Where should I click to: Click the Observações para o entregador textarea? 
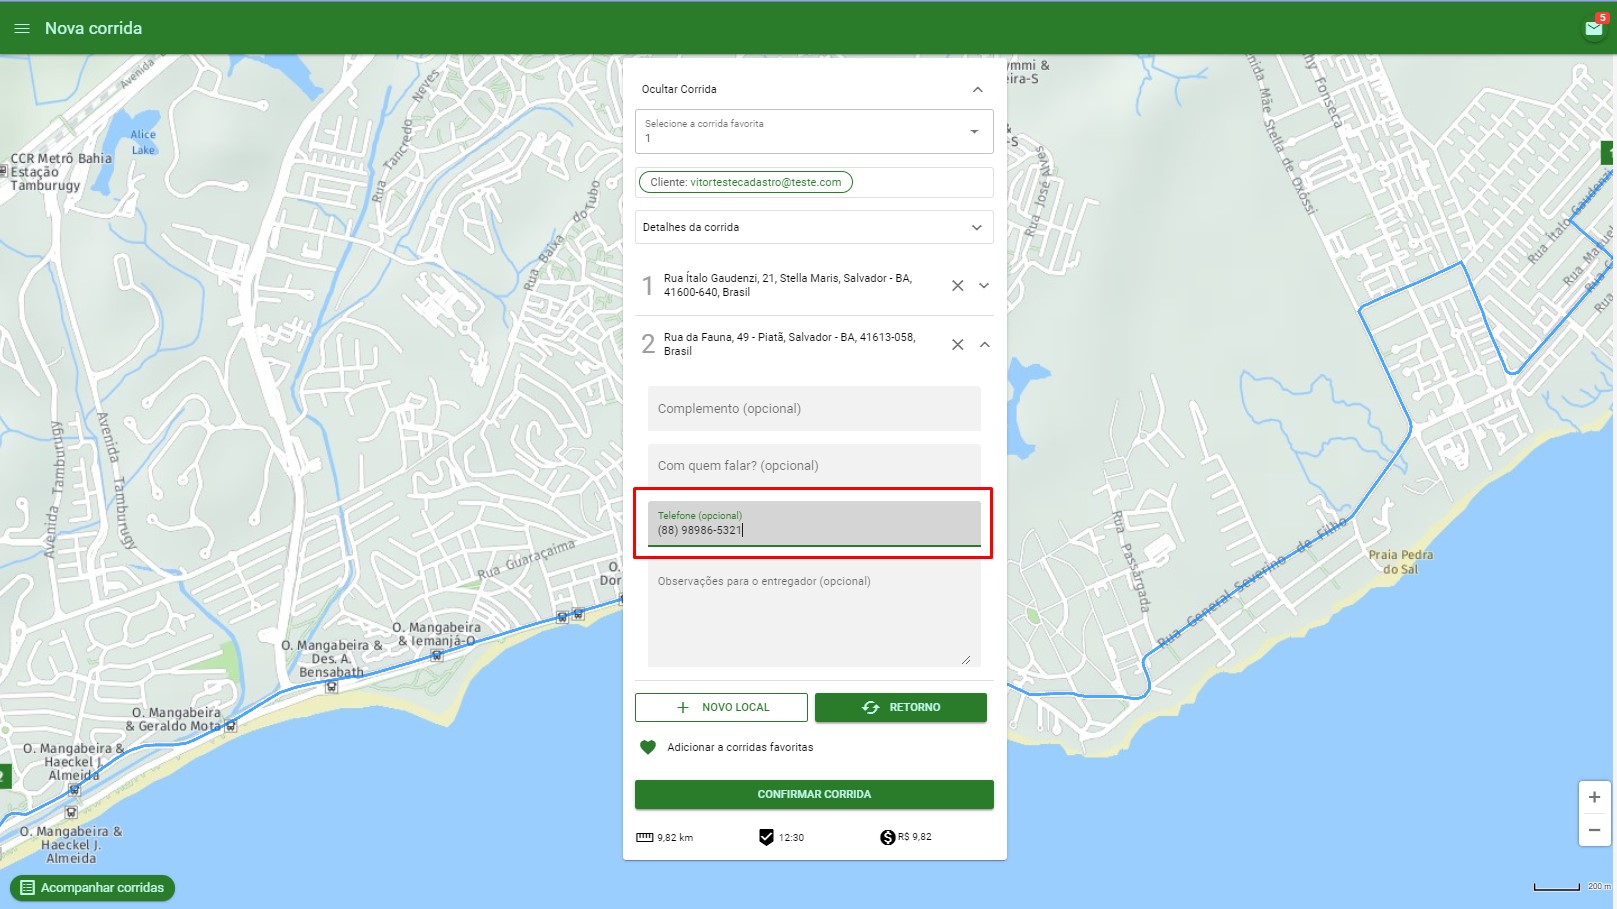(x=814, y=616)
